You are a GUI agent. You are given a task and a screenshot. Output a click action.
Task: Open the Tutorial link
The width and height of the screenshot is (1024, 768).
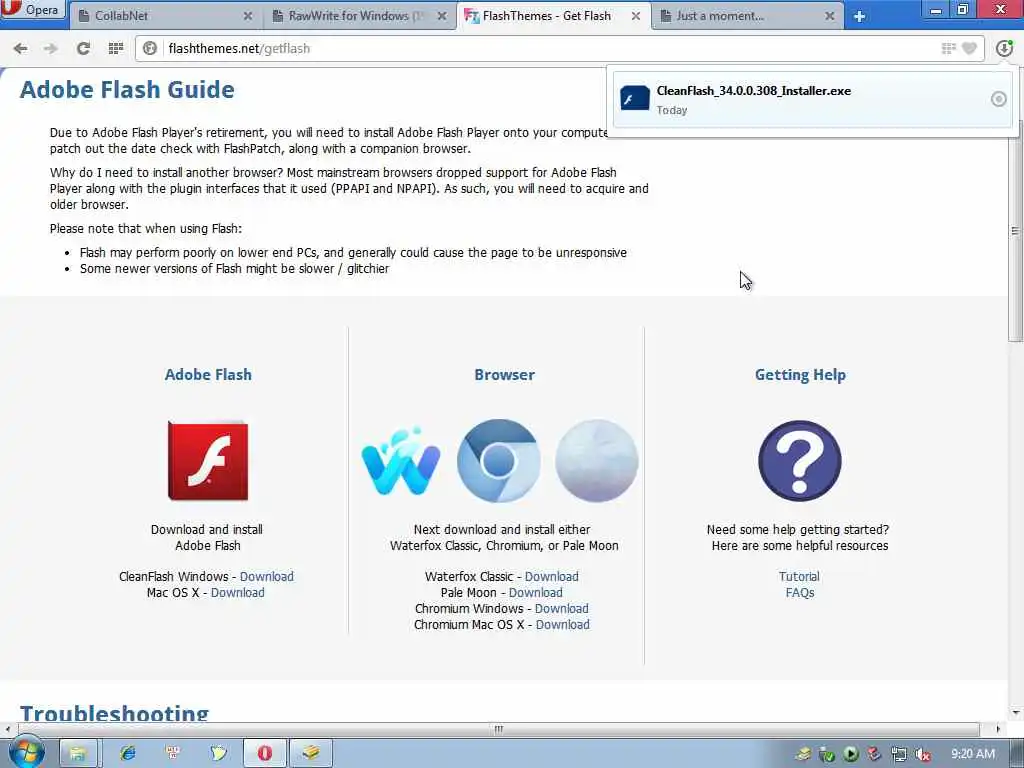799,577
